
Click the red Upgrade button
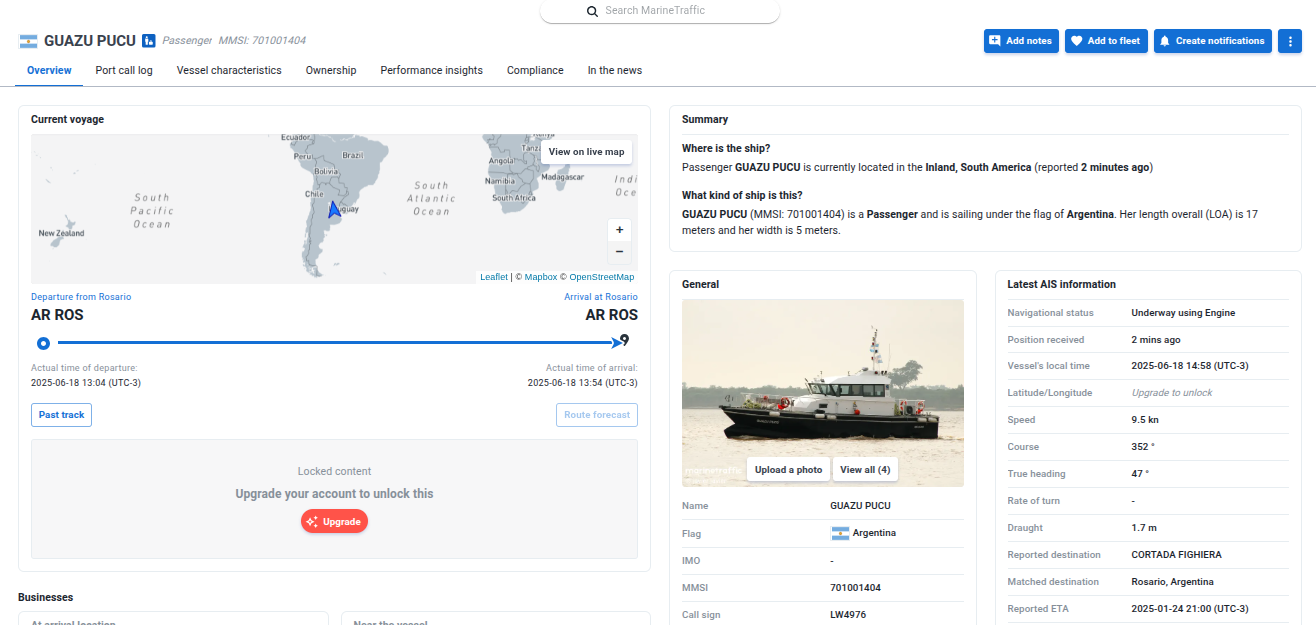(334, 521)
